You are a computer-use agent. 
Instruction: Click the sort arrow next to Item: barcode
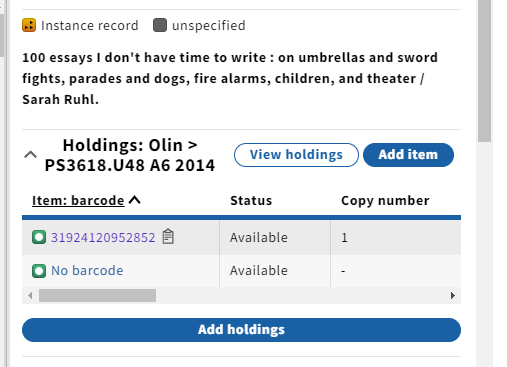[135, 200]
